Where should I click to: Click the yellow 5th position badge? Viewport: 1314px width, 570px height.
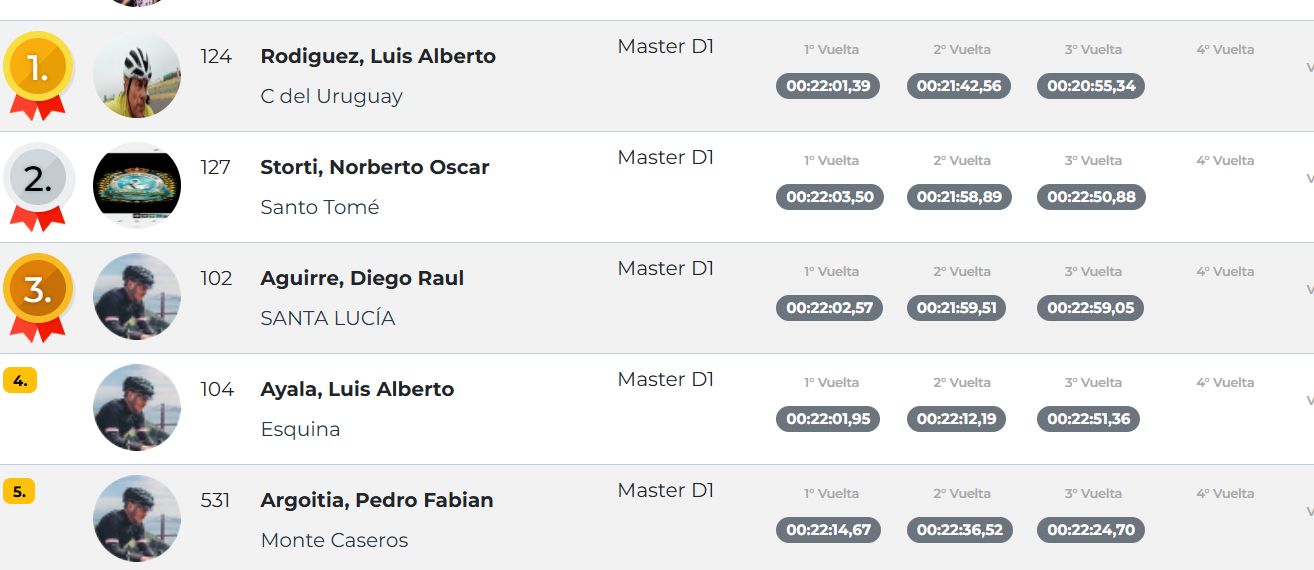(19, 491)
